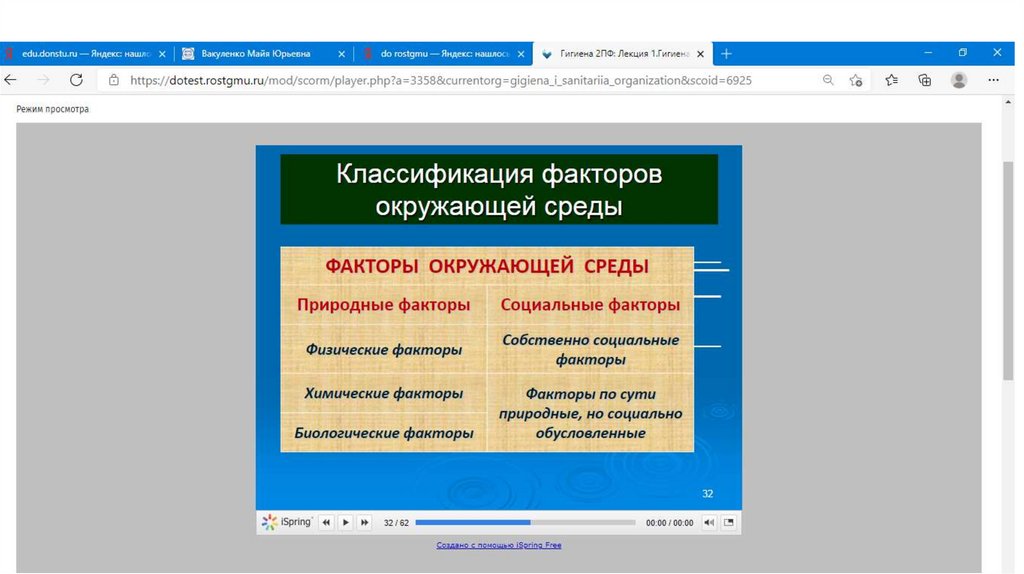Open the browser zoom control
Image resolution: width=1024 pixels, height=574 pixels.
tap(828, 80)
